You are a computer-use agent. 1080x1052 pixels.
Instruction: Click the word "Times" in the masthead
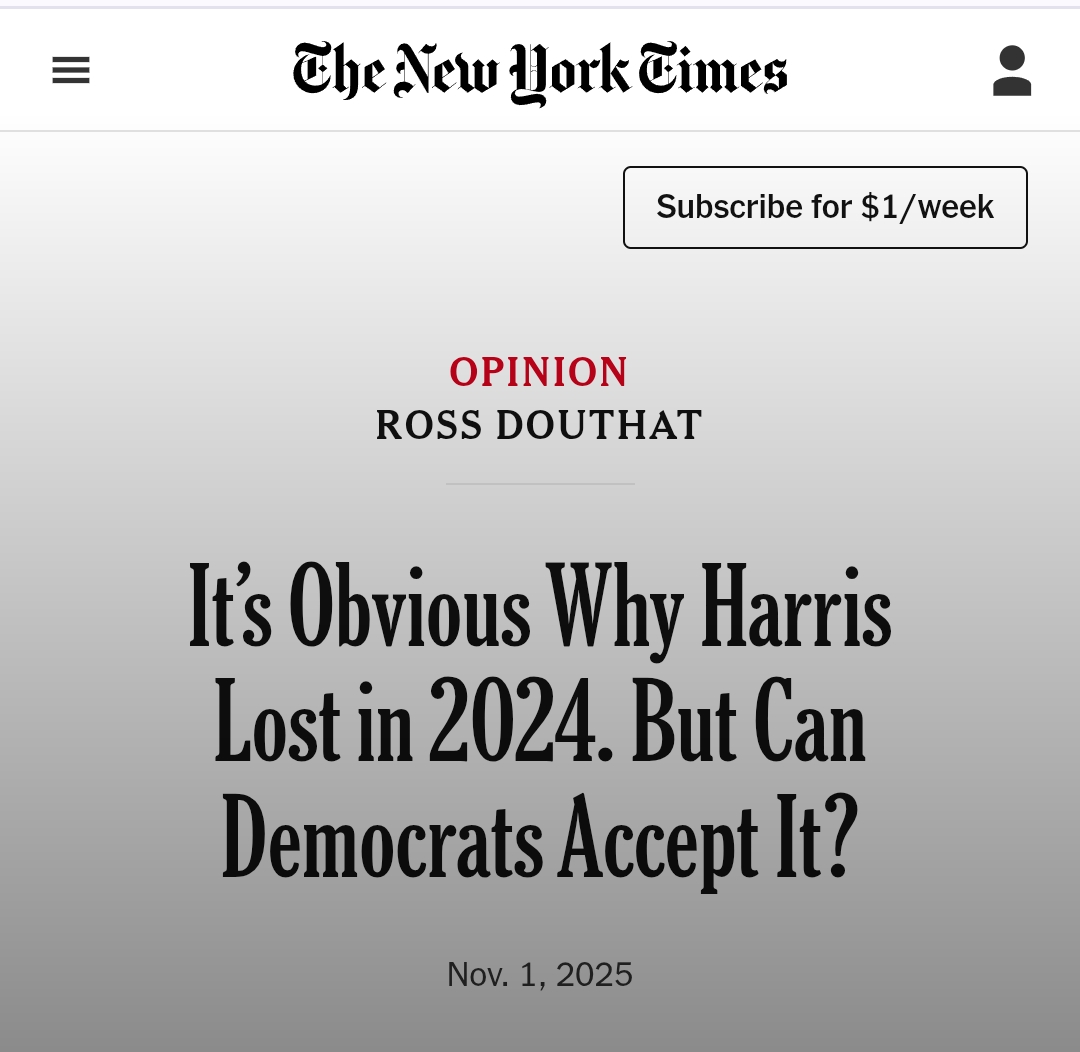click(x=713, y=72)
